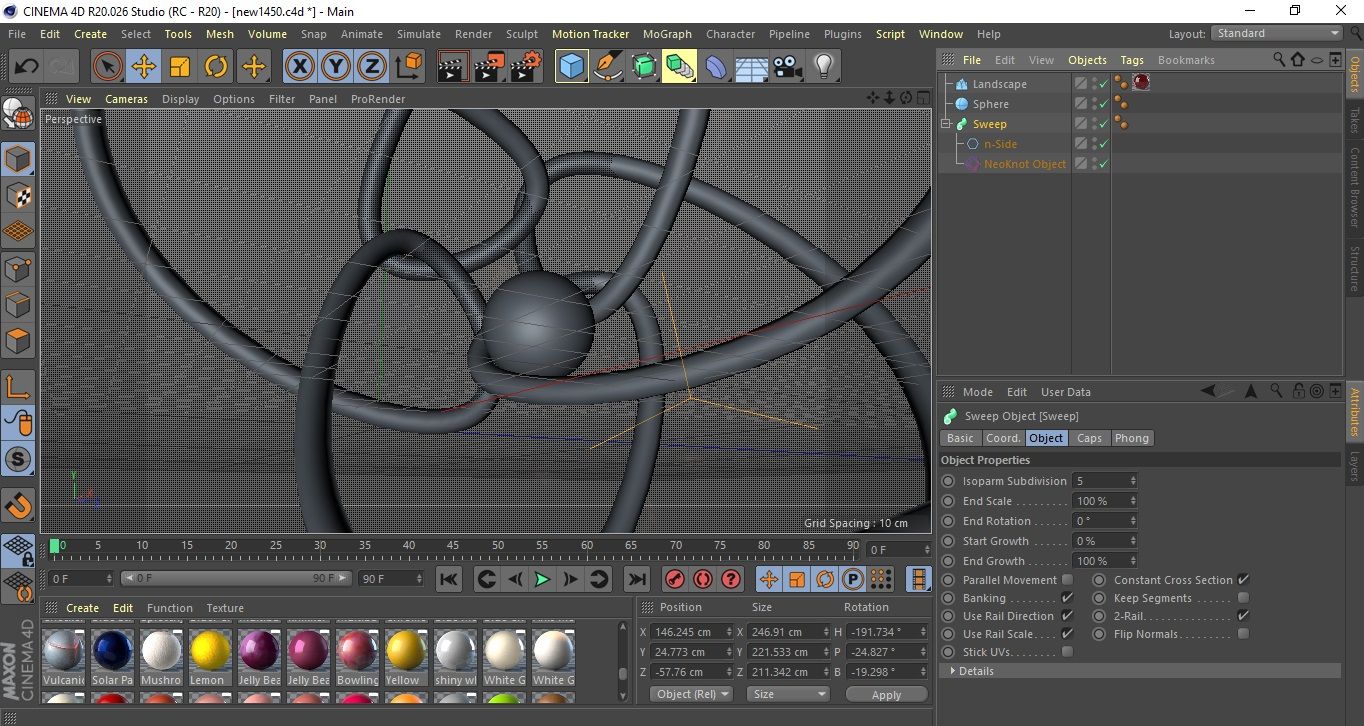This screenshot has height=726, width=1364.
Task: Toggle the X-axis lock icon
Action: point(299,67)
